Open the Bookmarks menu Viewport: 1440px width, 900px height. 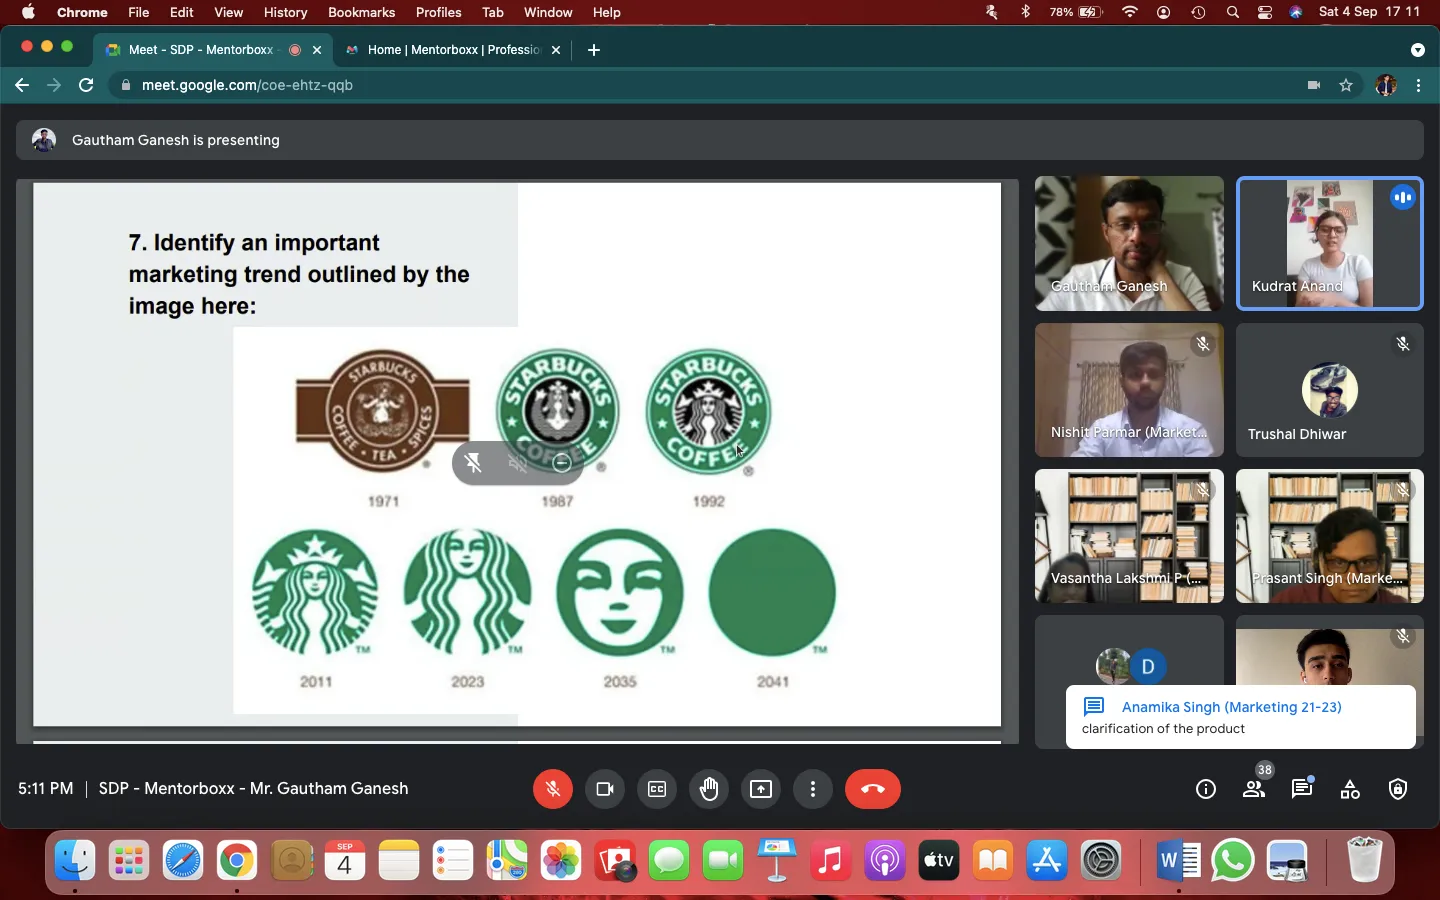click(361, 12)
